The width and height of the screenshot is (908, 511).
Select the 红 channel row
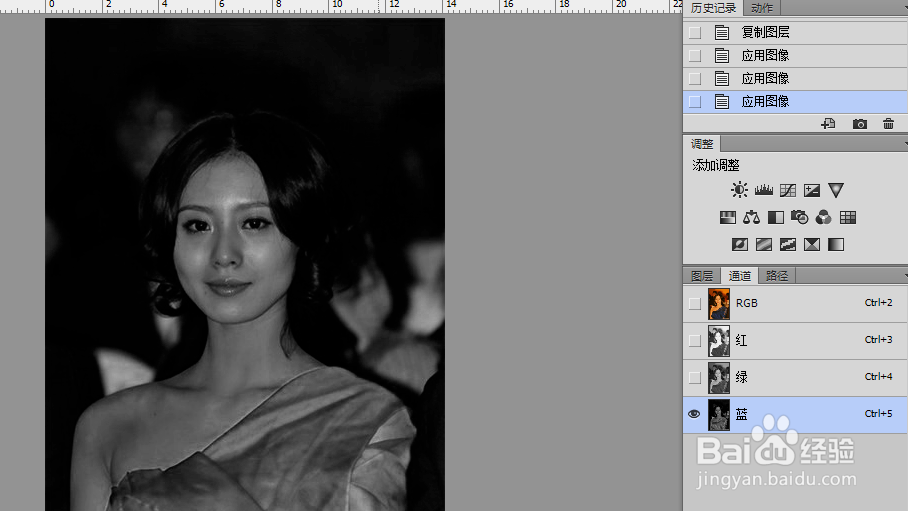tap(795, 341)
